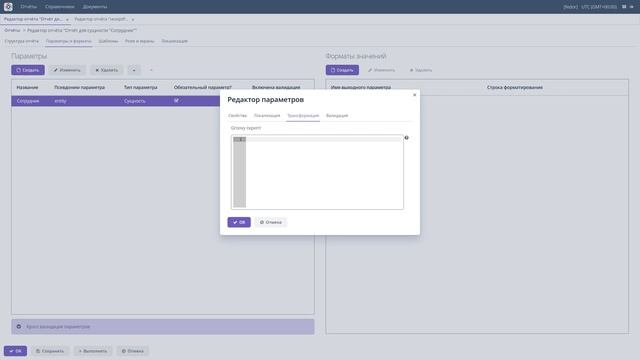Open the Валидация tab in the parameter editor

(337, 116)
